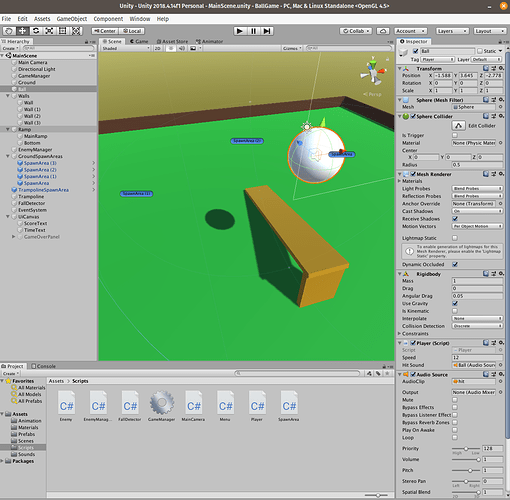This screenshot has width=510, height=500.
Task: Open the GameObject menu
Action: (72, 19)
